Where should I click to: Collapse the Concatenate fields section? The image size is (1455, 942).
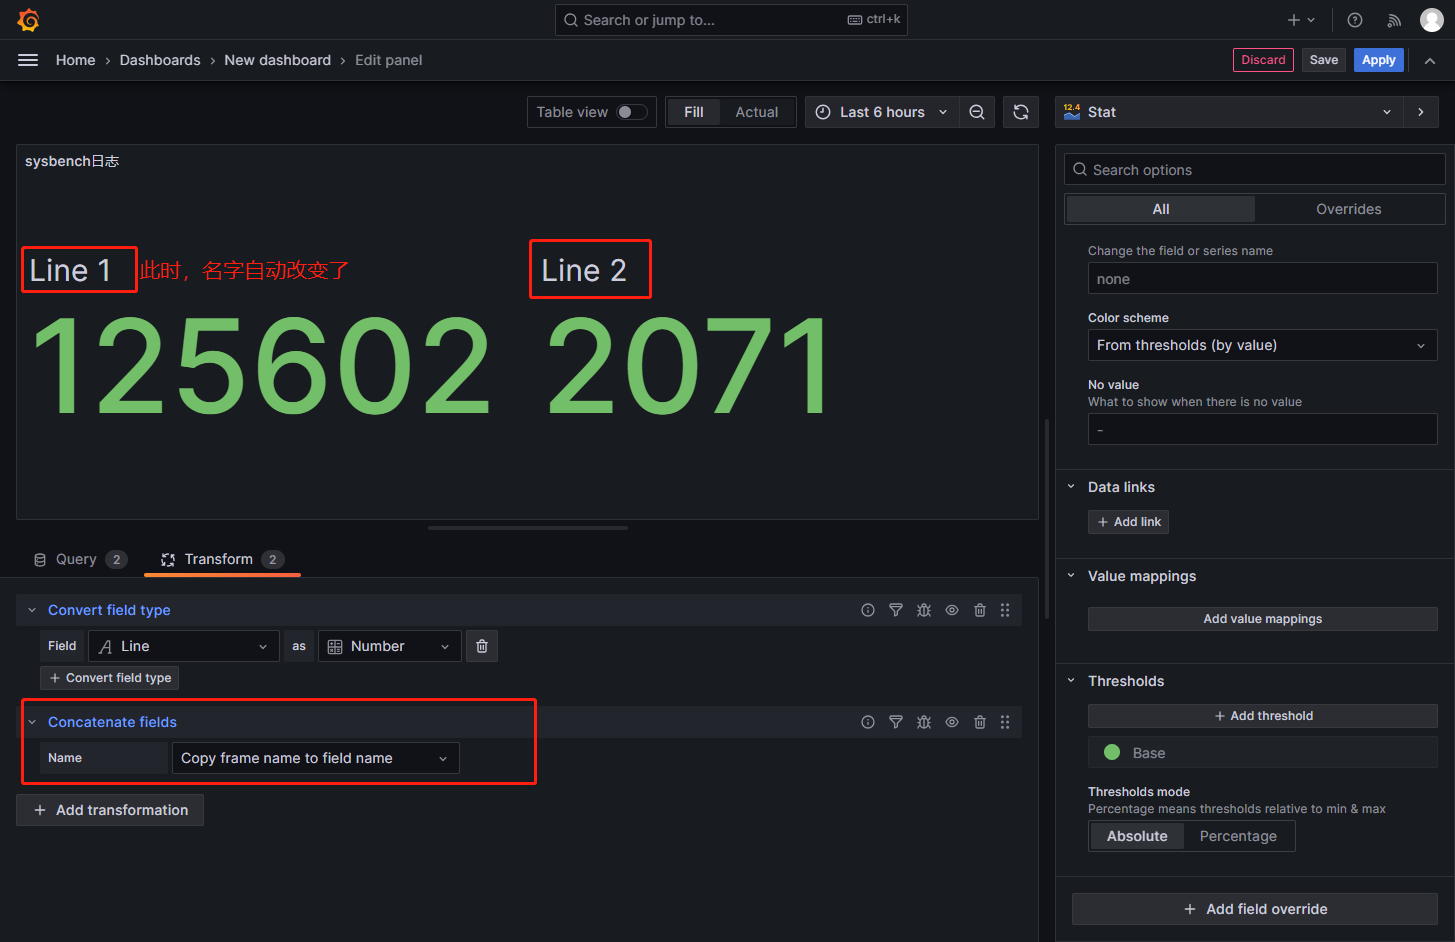(32, 722)
